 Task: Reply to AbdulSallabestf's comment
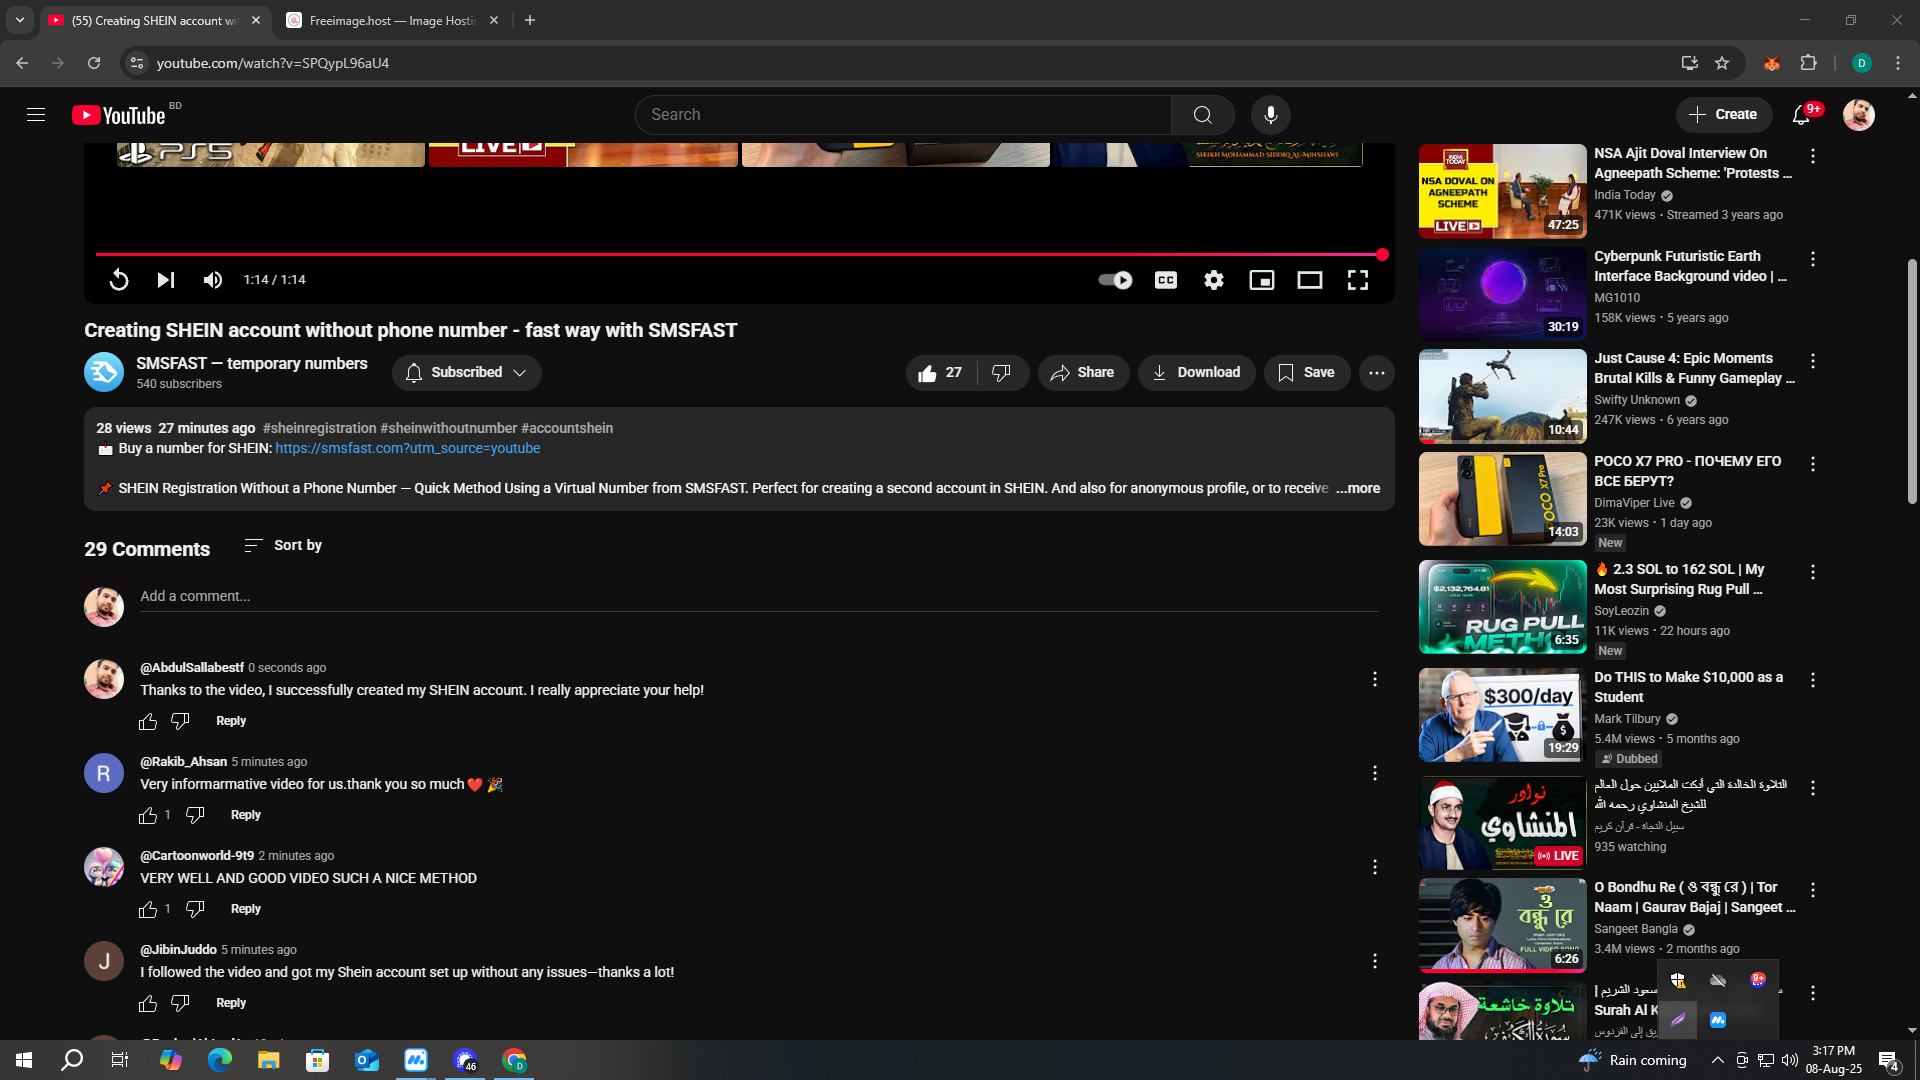[x=231, y=722]
